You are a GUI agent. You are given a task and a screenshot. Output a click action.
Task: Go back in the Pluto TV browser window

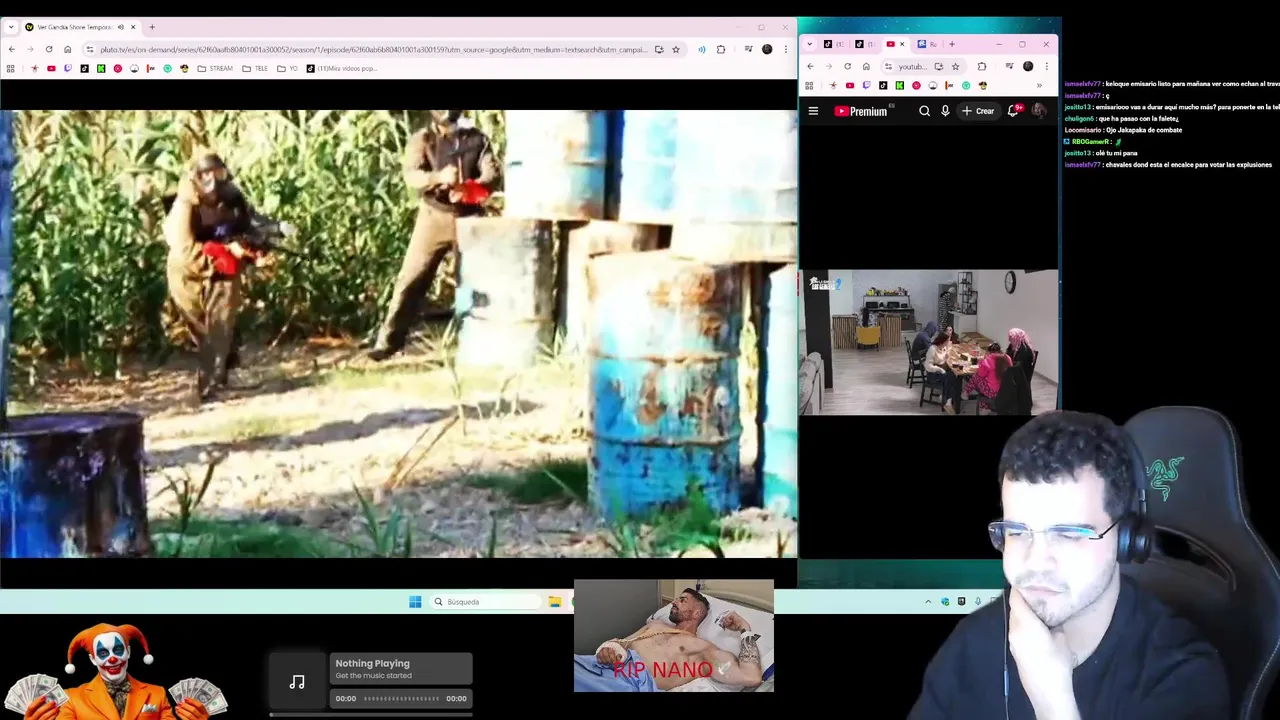pos(12,49)
